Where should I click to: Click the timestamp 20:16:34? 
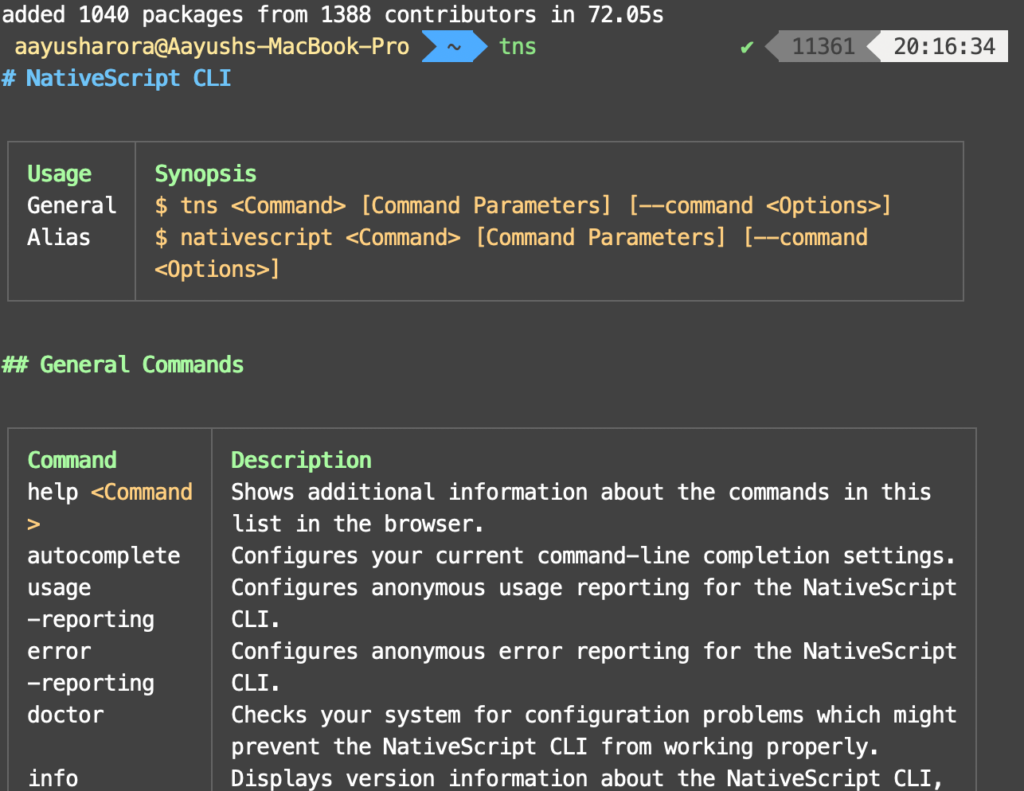click(944, 46)
